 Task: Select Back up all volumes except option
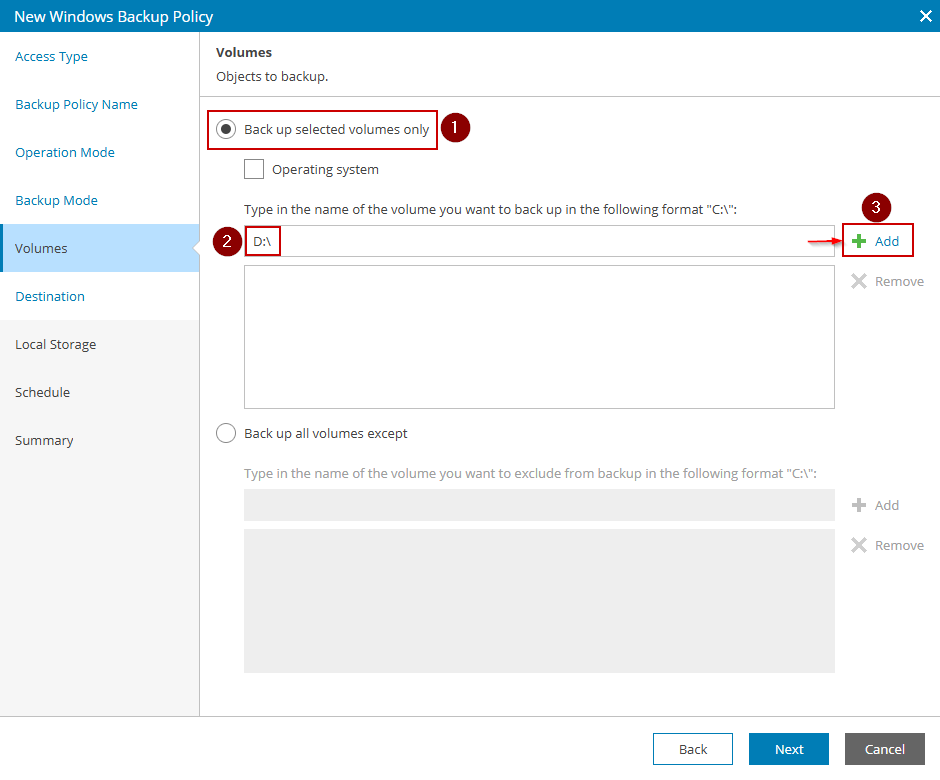[x=226, y=433]
